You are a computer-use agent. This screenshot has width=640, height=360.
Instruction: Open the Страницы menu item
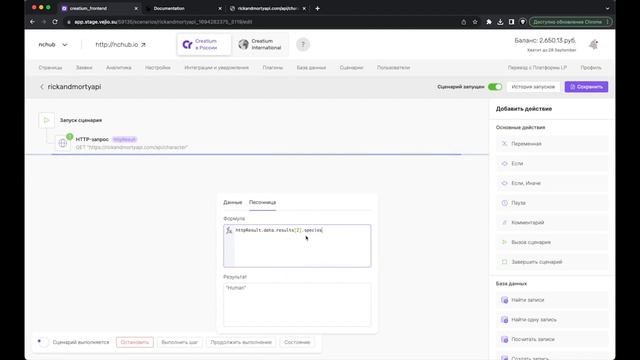point(50,68)
